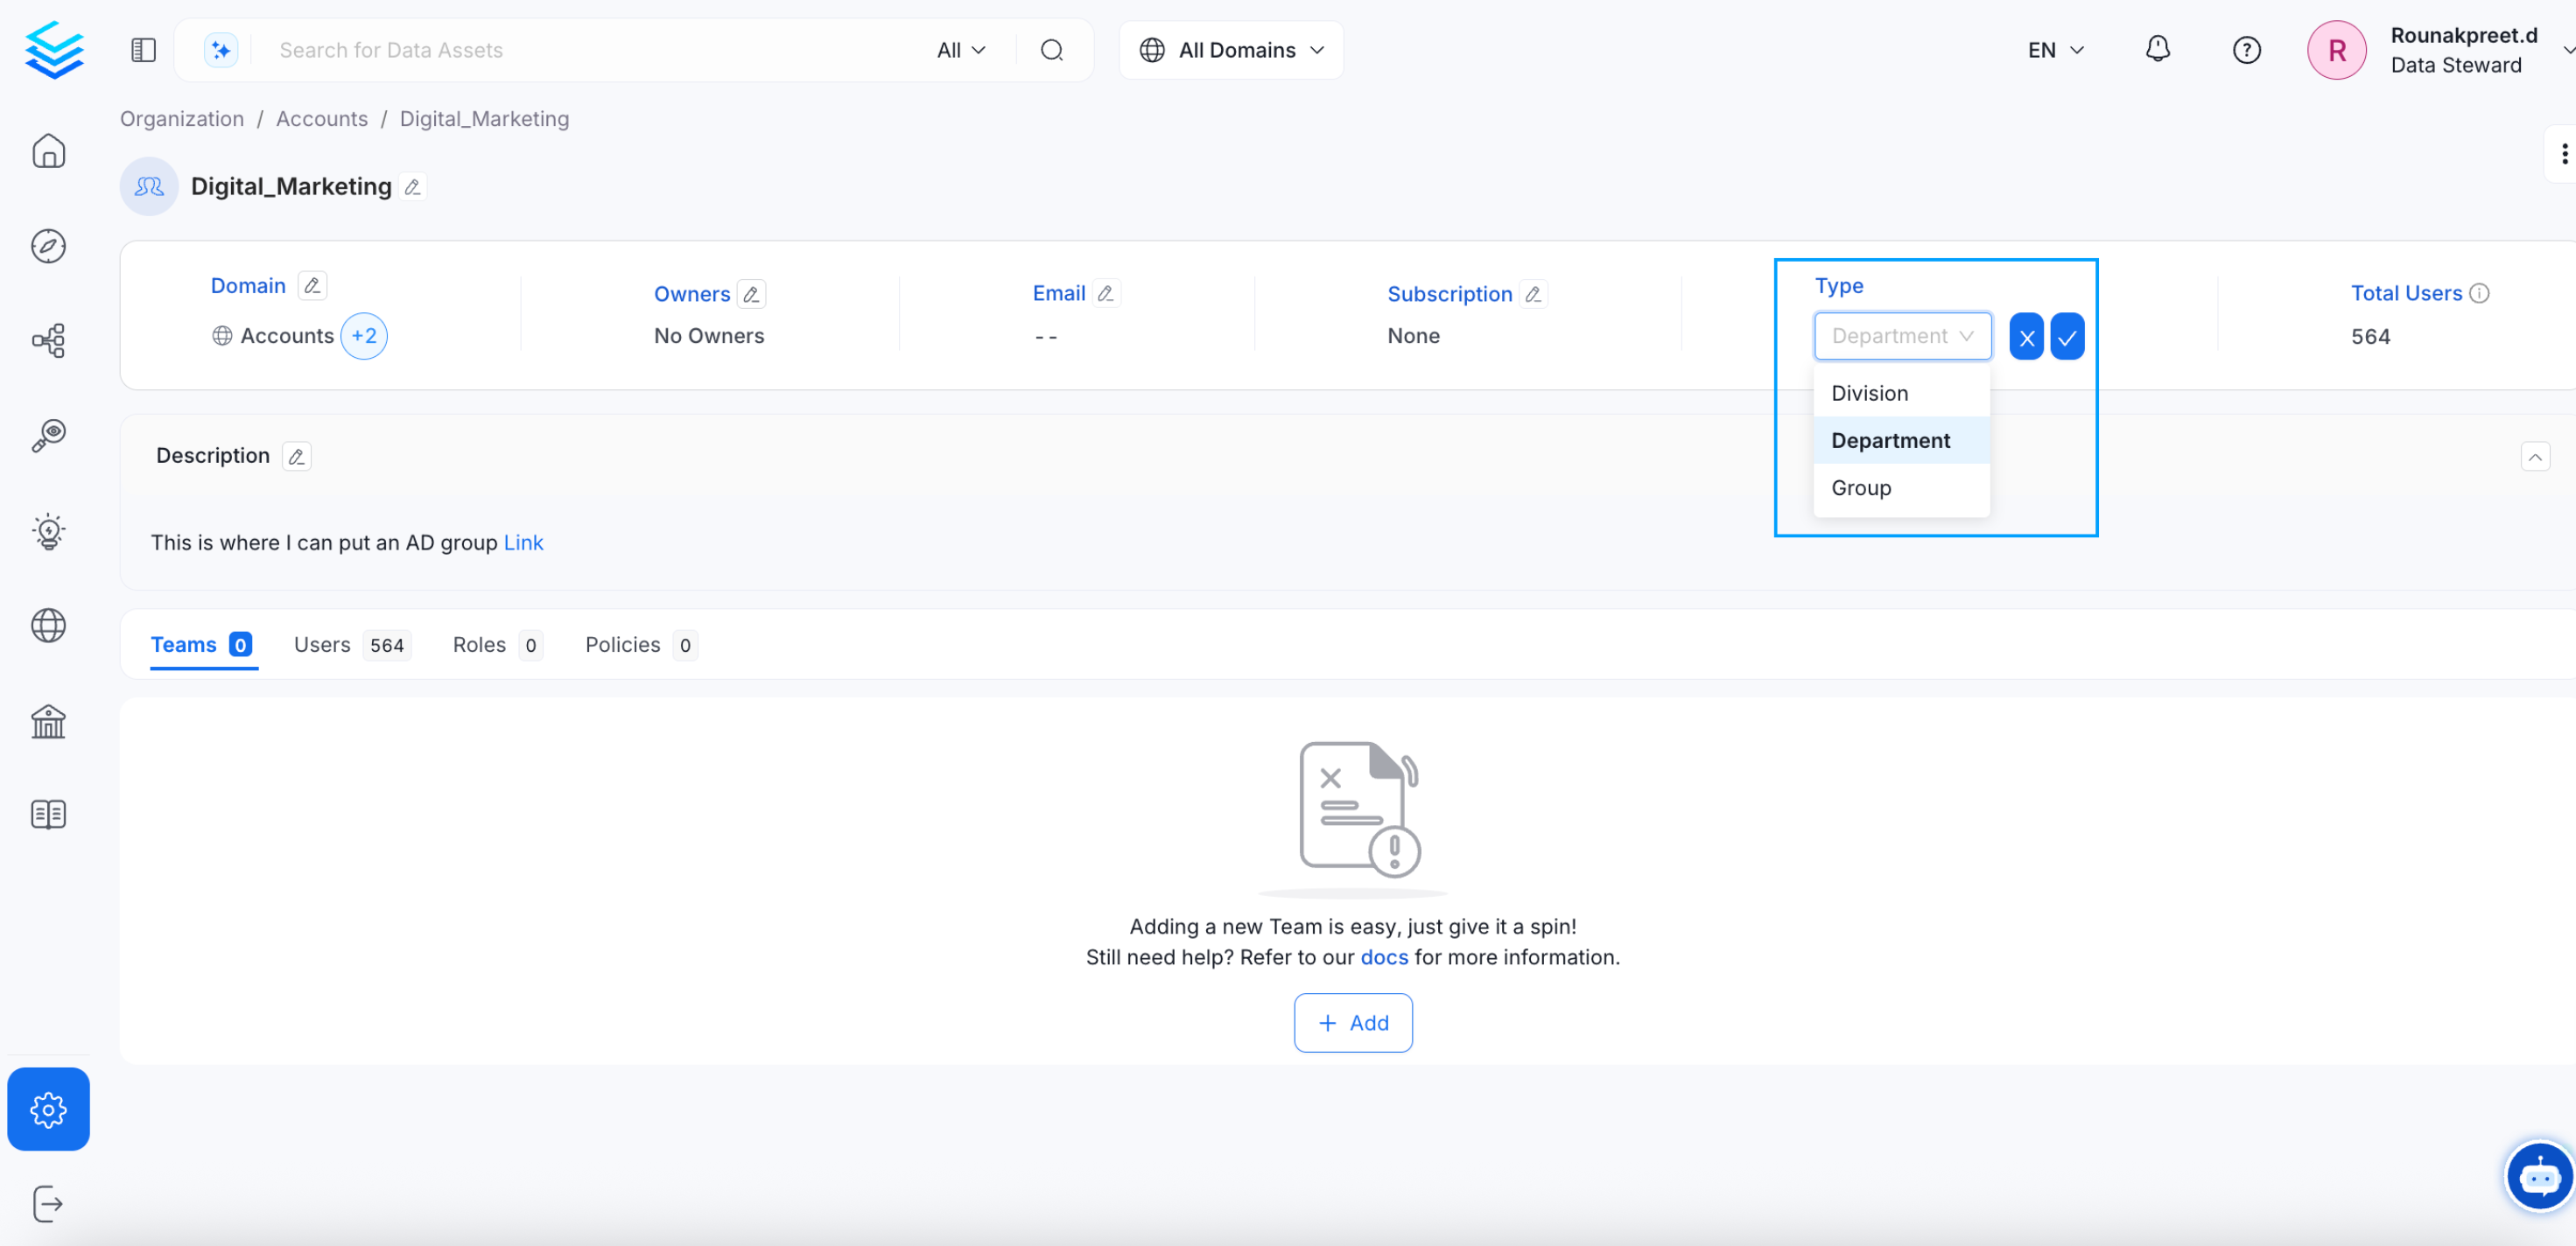Click the Add team button
The height and width of the screenshot is (1246, 2576).
point(1353,1022)
